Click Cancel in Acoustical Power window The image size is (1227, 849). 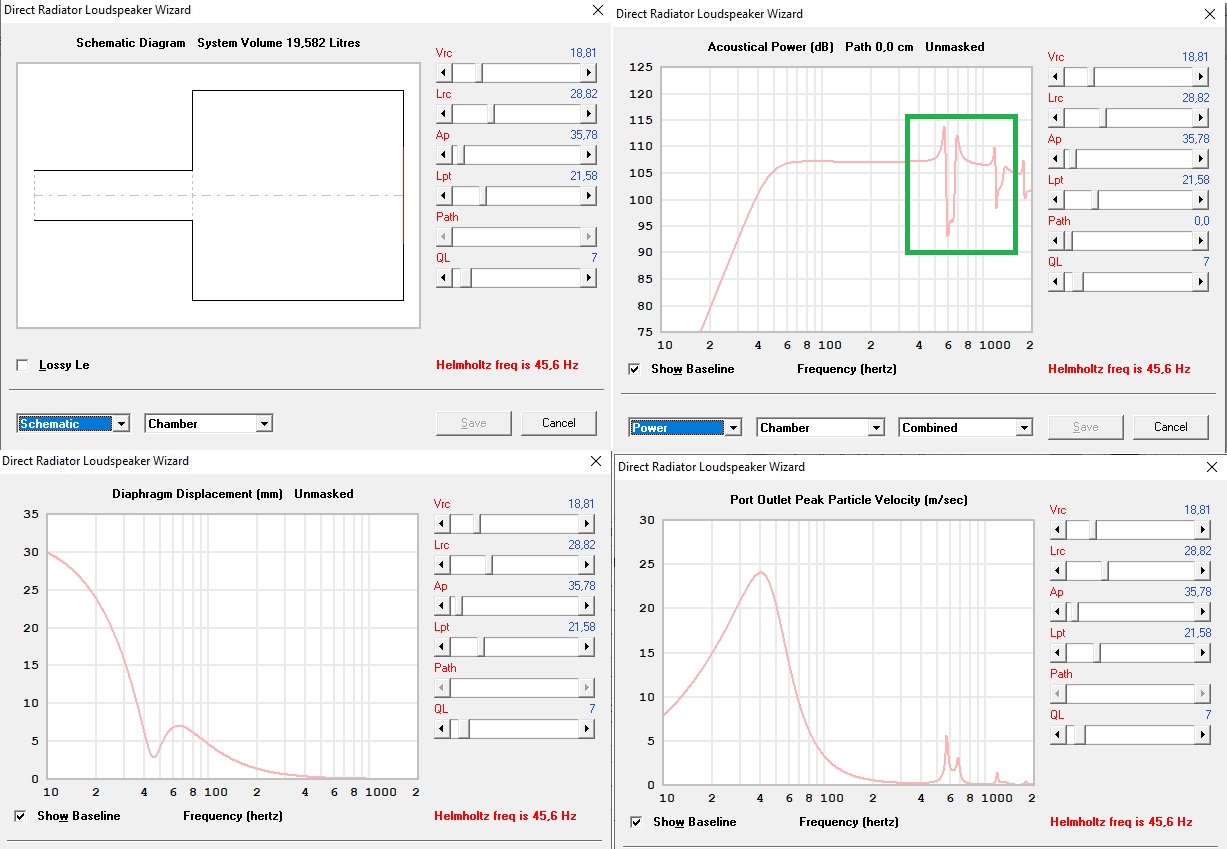pyautogui.click(x=1171, y=427)
